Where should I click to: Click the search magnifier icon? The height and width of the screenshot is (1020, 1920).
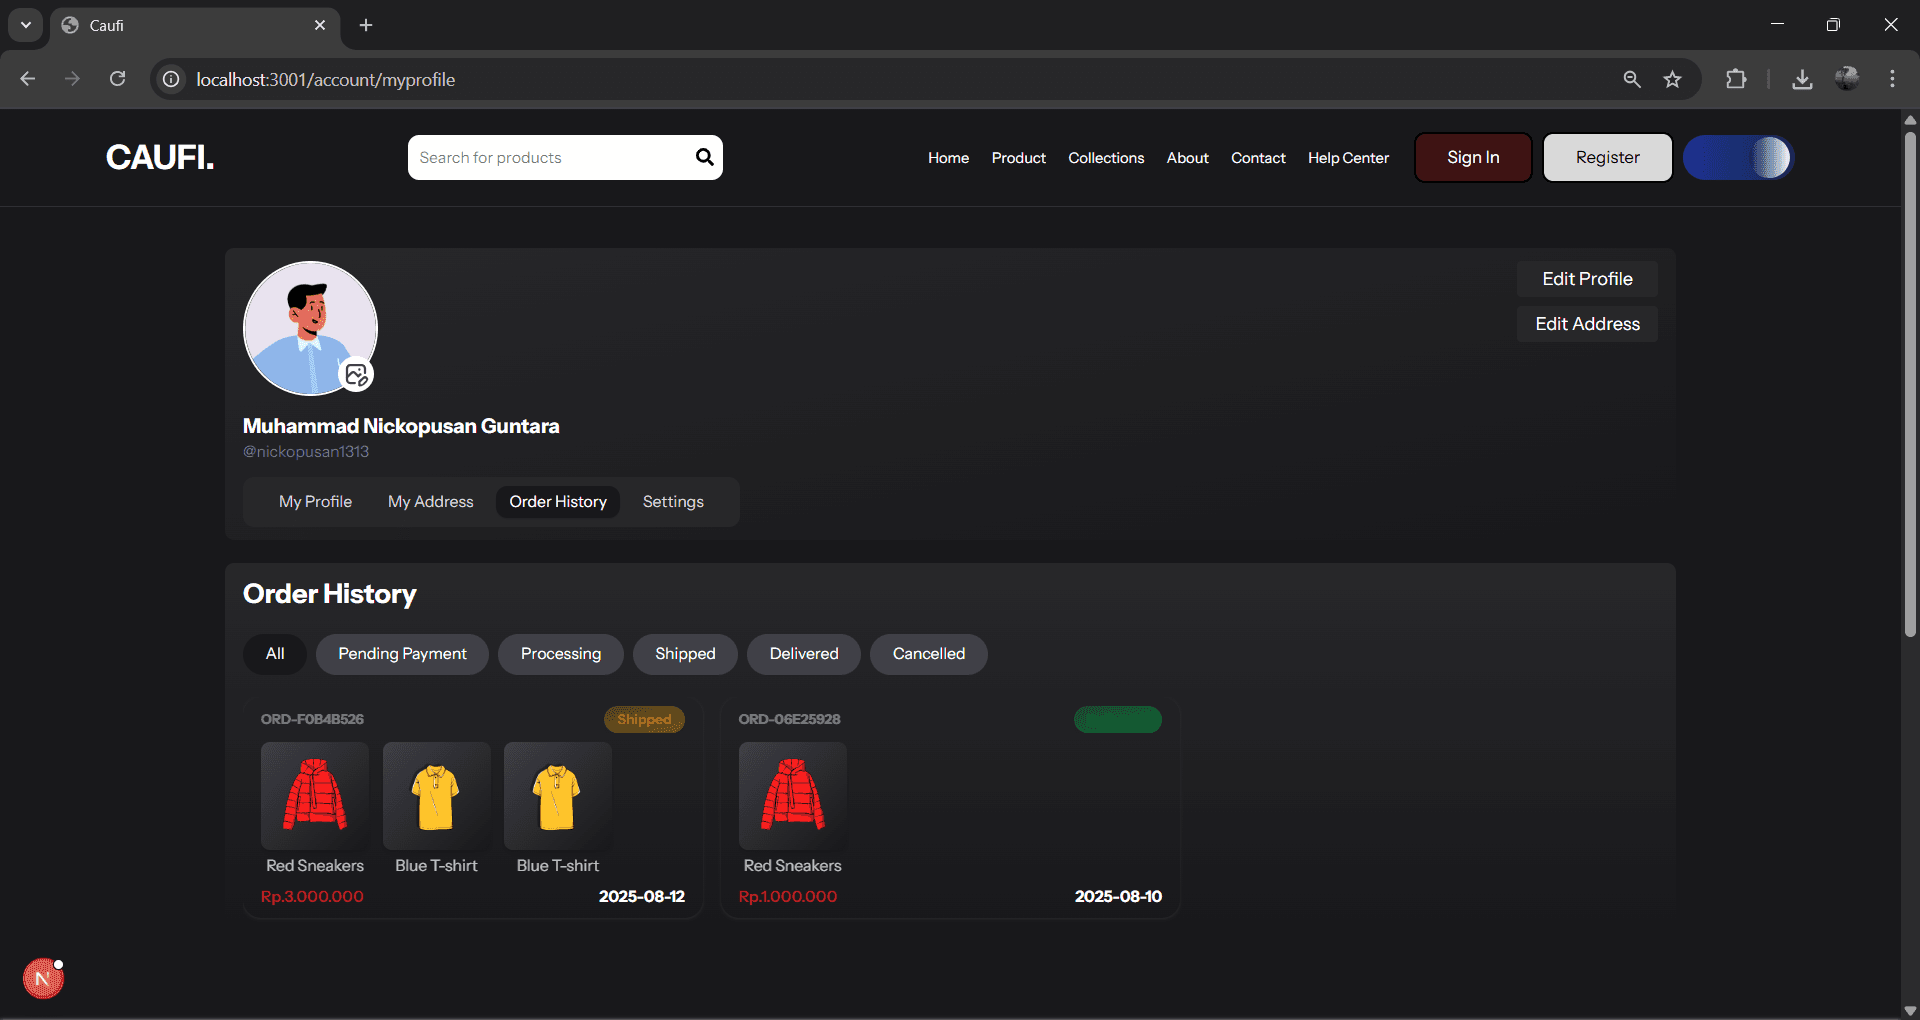[x=704, y=157]
